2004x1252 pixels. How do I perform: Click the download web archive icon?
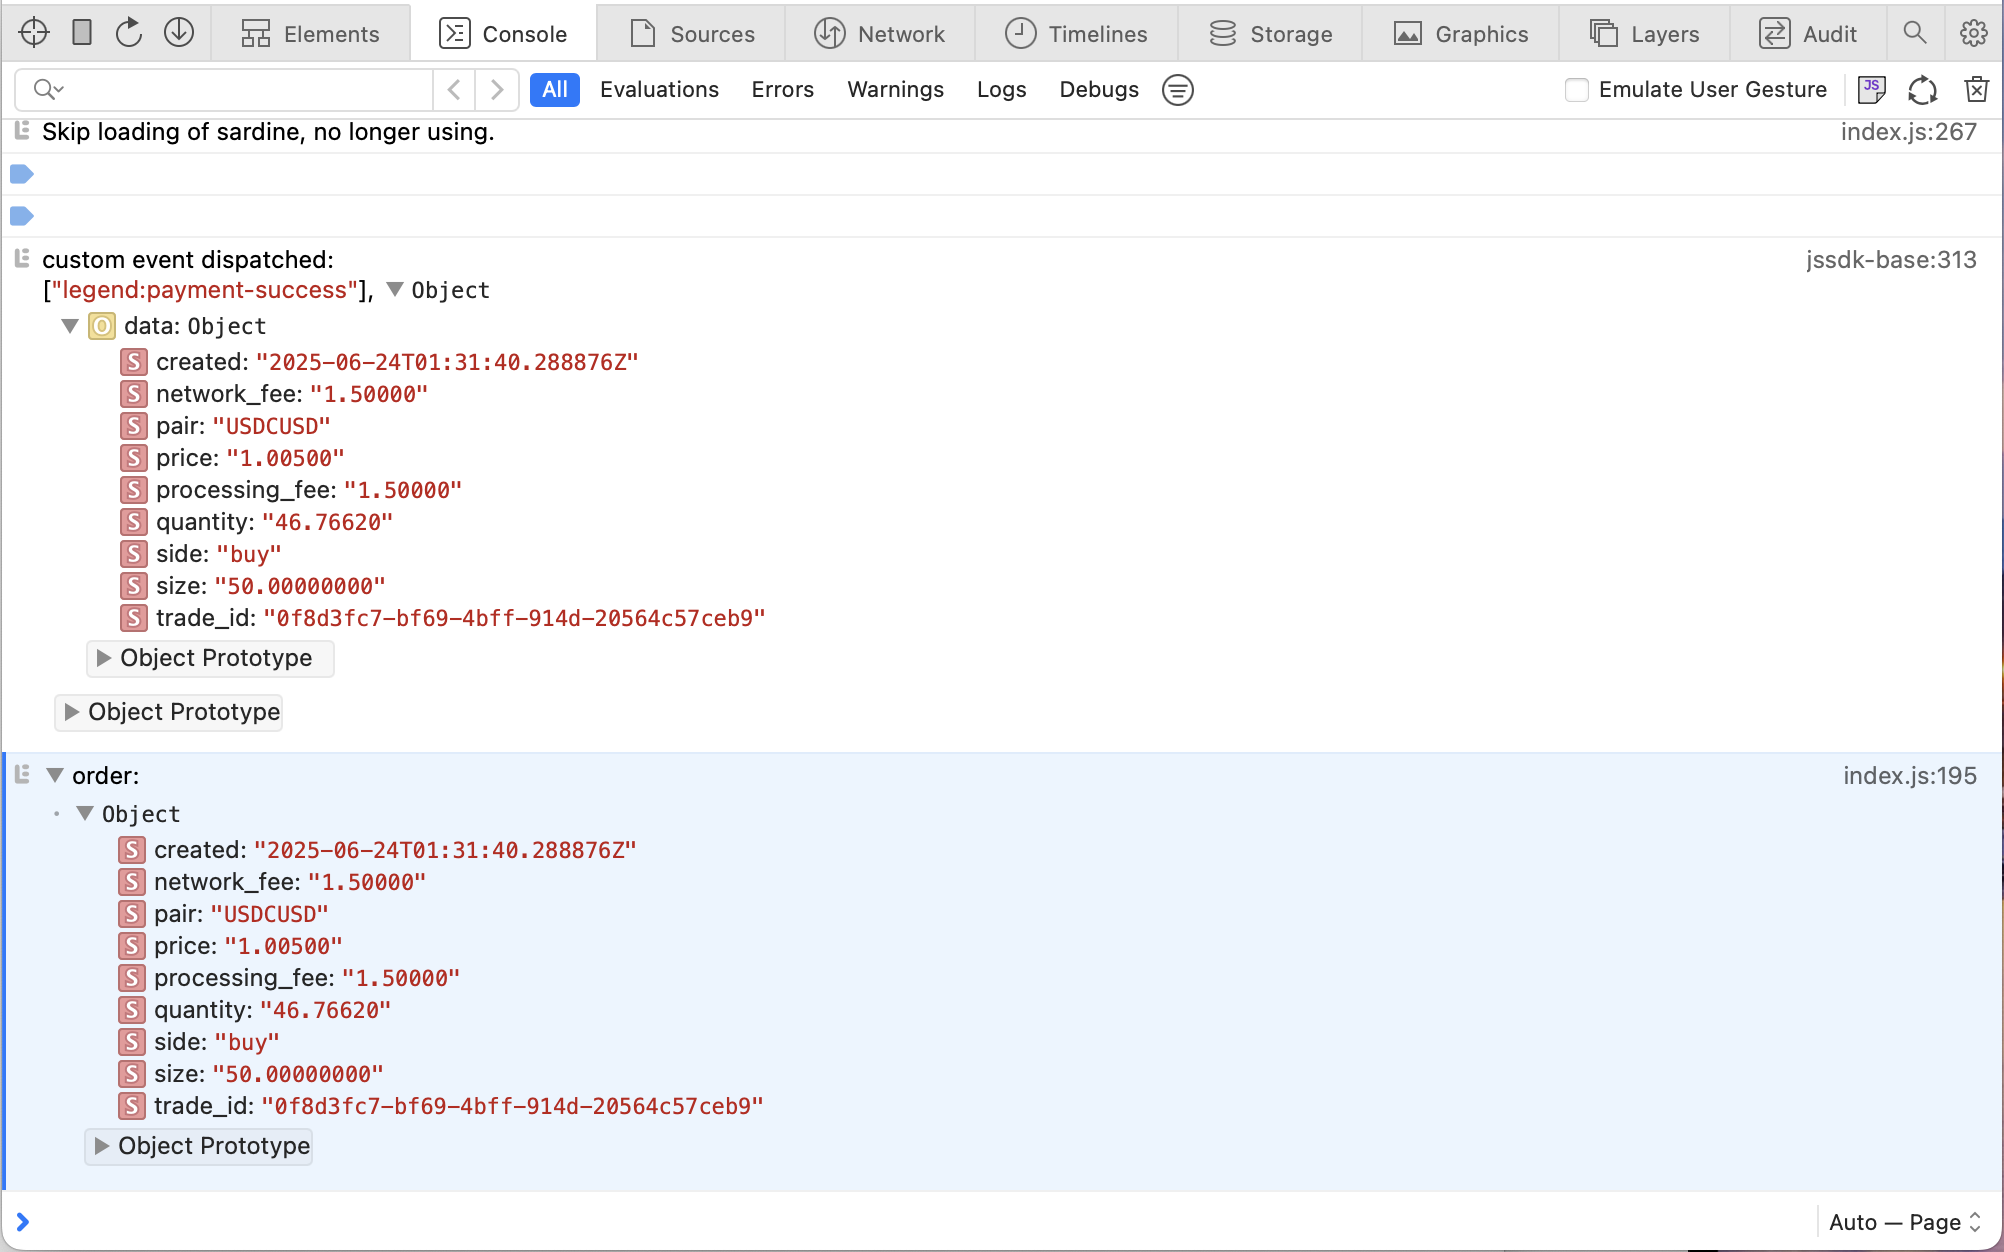pos(179,33)
